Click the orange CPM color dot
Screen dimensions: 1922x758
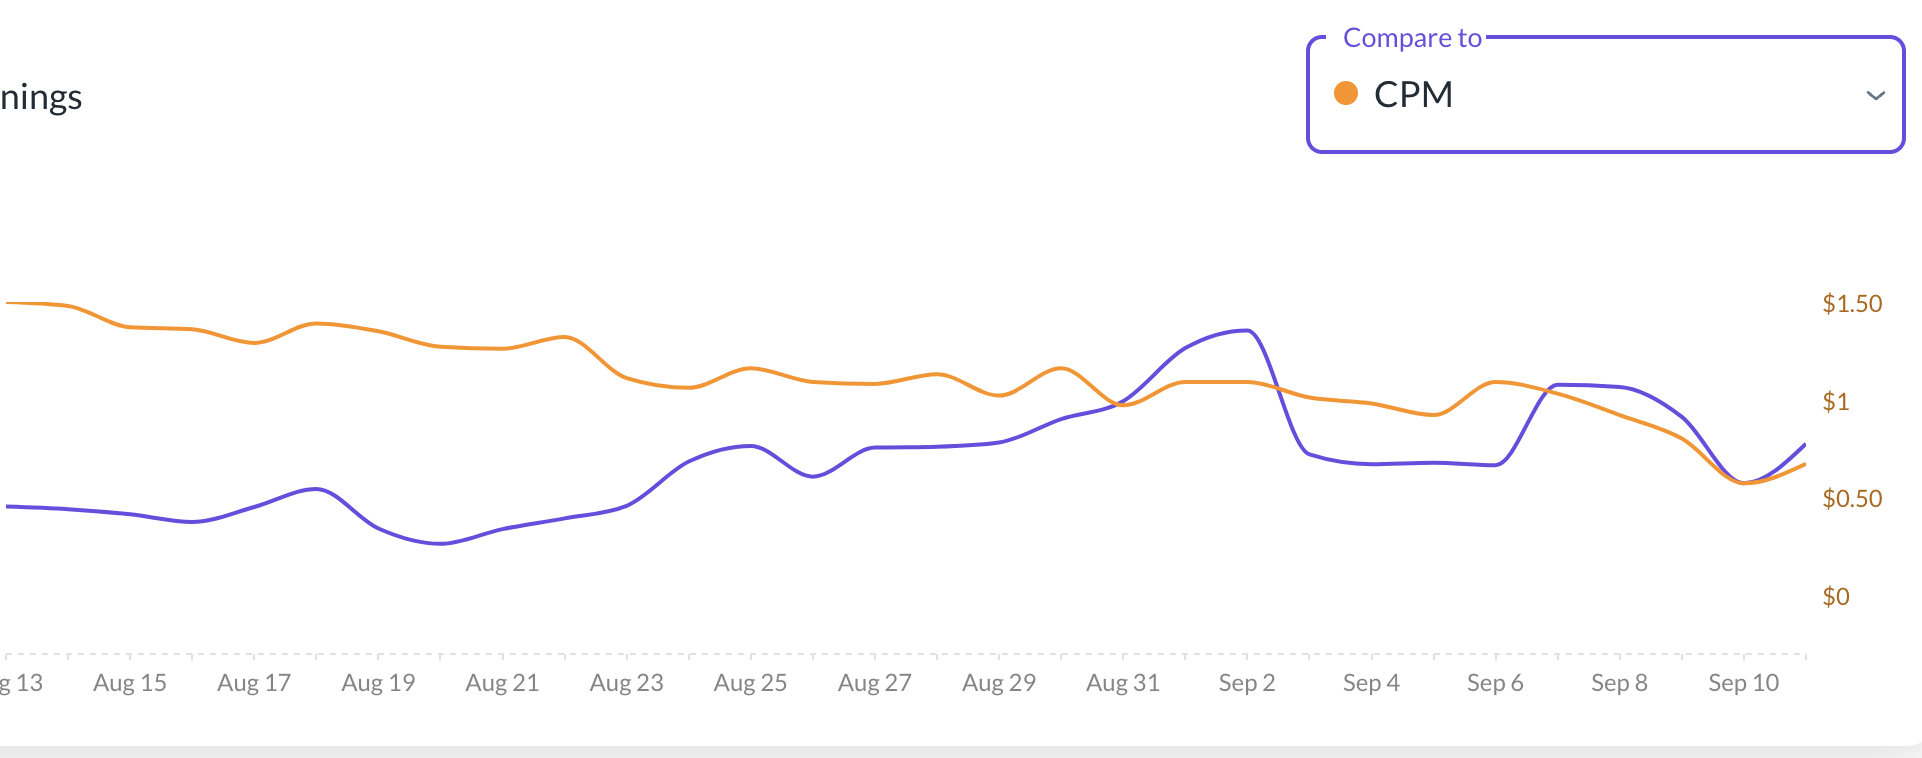tap(1346, 94)
